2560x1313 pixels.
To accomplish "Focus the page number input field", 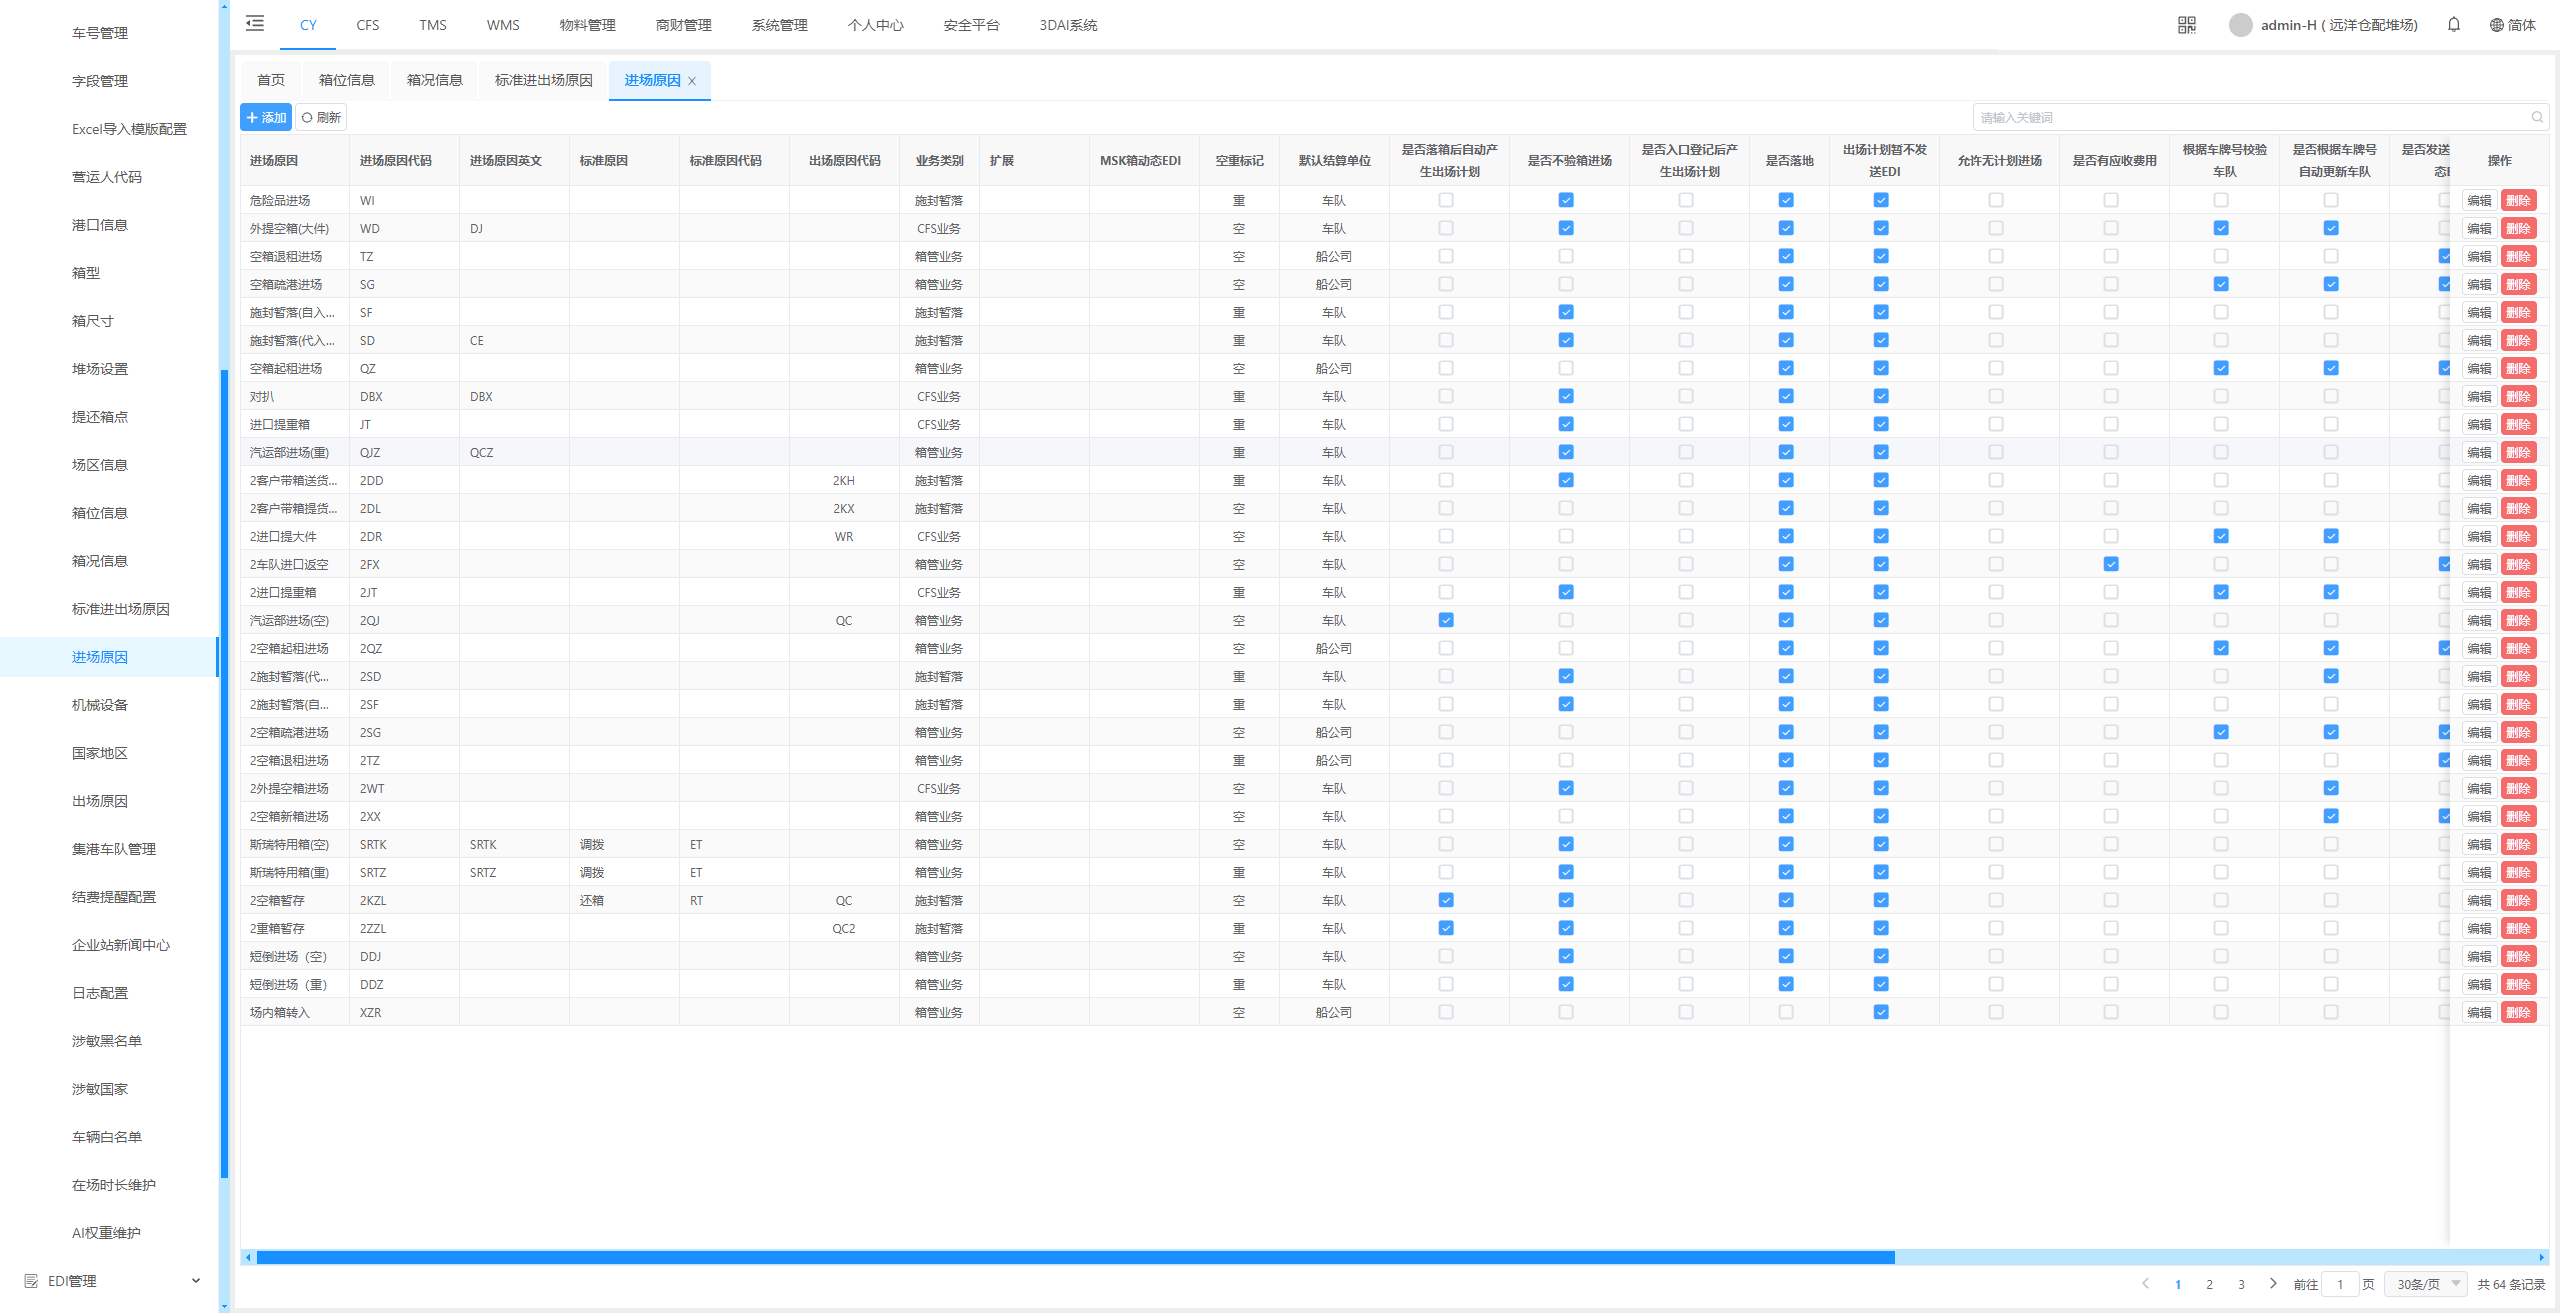I will 2340,1284.
